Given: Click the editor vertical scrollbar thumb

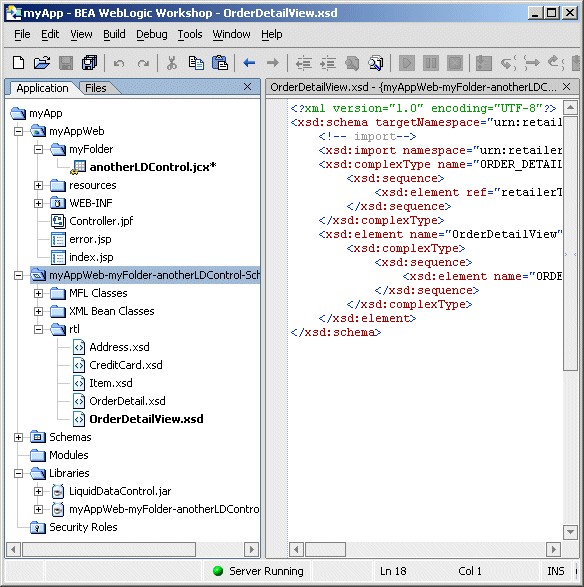Looking at the screenshot, I should (571, 243).
